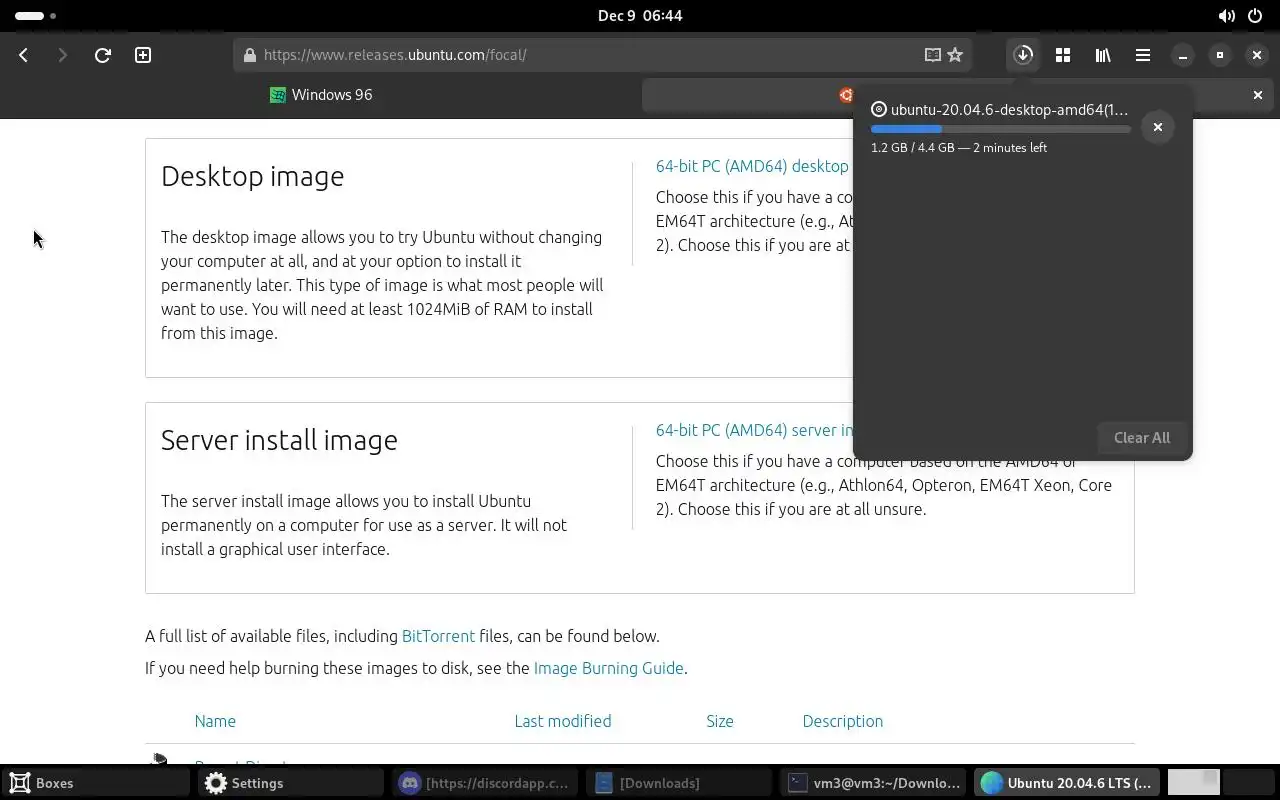This screenshot has width=1280, height=800.
Task: Switch to the Discord taskbar window
Action: coord(485,783)
